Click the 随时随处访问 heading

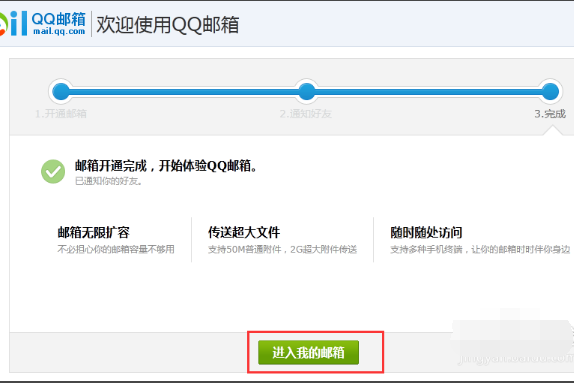(426, 233)
